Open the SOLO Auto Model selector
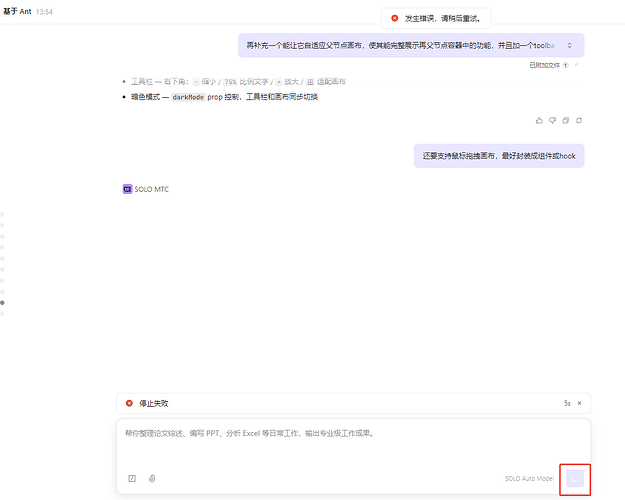The width and height of the screenshot is (625, 500). click(529, 478)
